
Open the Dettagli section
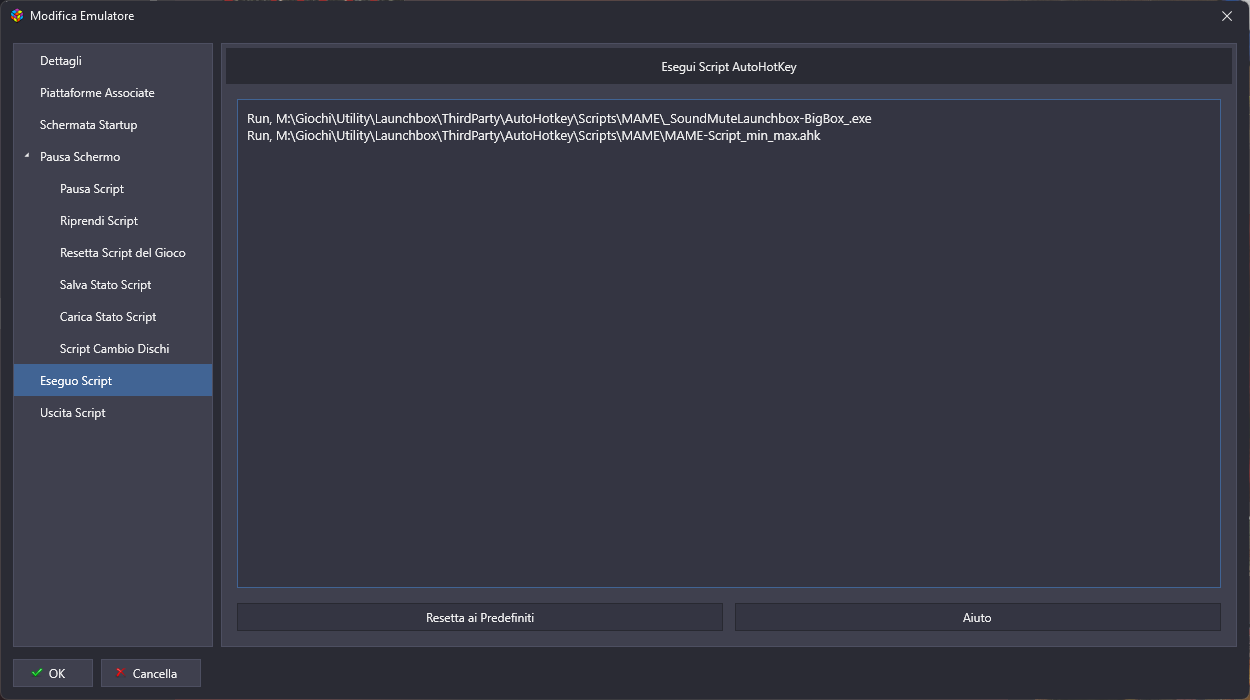112,61
